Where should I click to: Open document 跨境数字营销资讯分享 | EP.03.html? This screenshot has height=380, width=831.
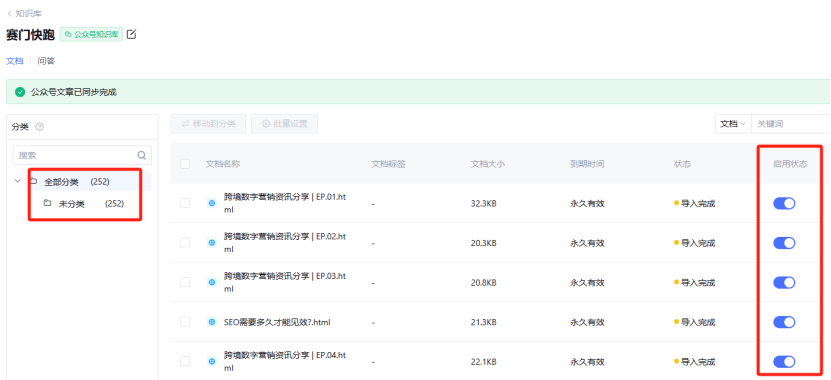(x=285, y=282)
